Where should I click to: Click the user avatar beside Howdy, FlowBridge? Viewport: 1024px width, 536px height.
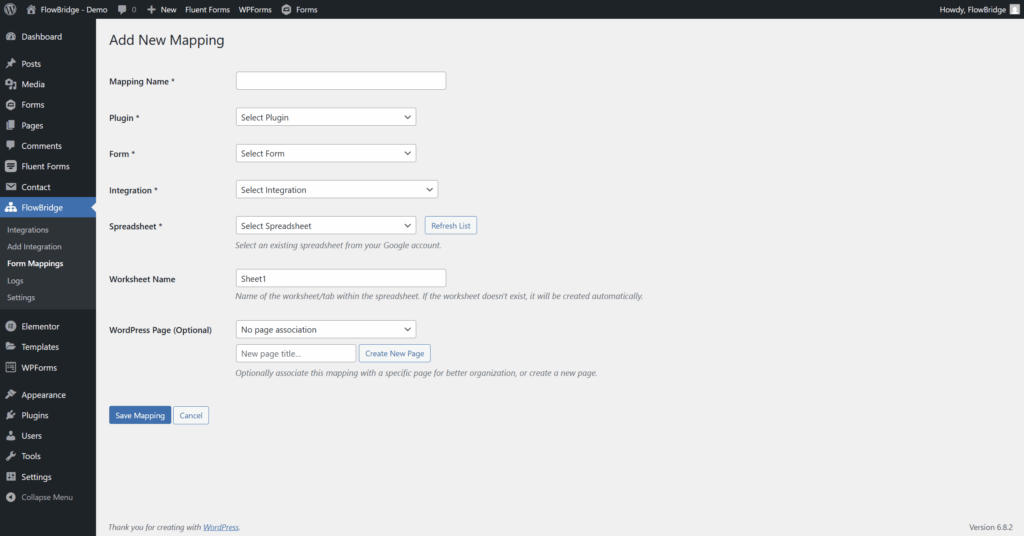[1014, 9]
